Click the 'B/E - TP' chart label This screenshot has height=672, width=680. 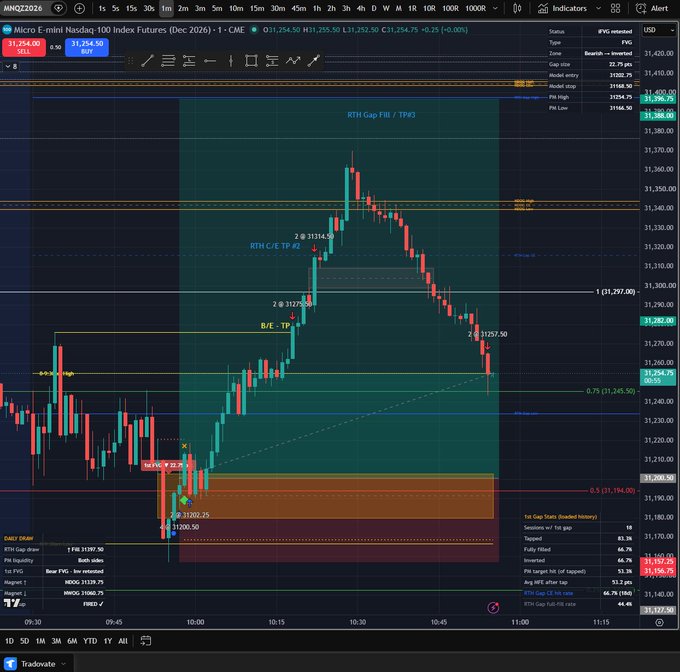(x=275, y=326)
